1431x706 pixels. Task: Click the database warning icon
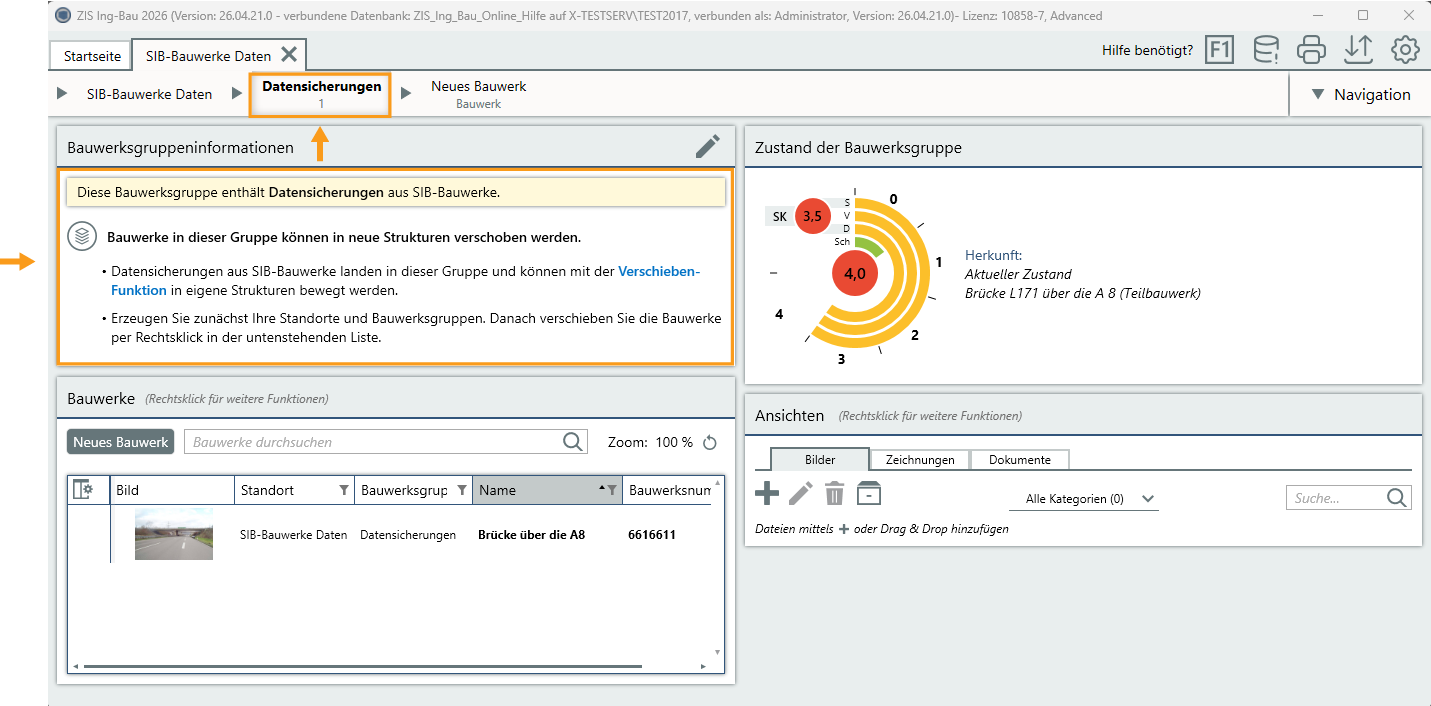pyautogui.click(x=1266, y=50)
